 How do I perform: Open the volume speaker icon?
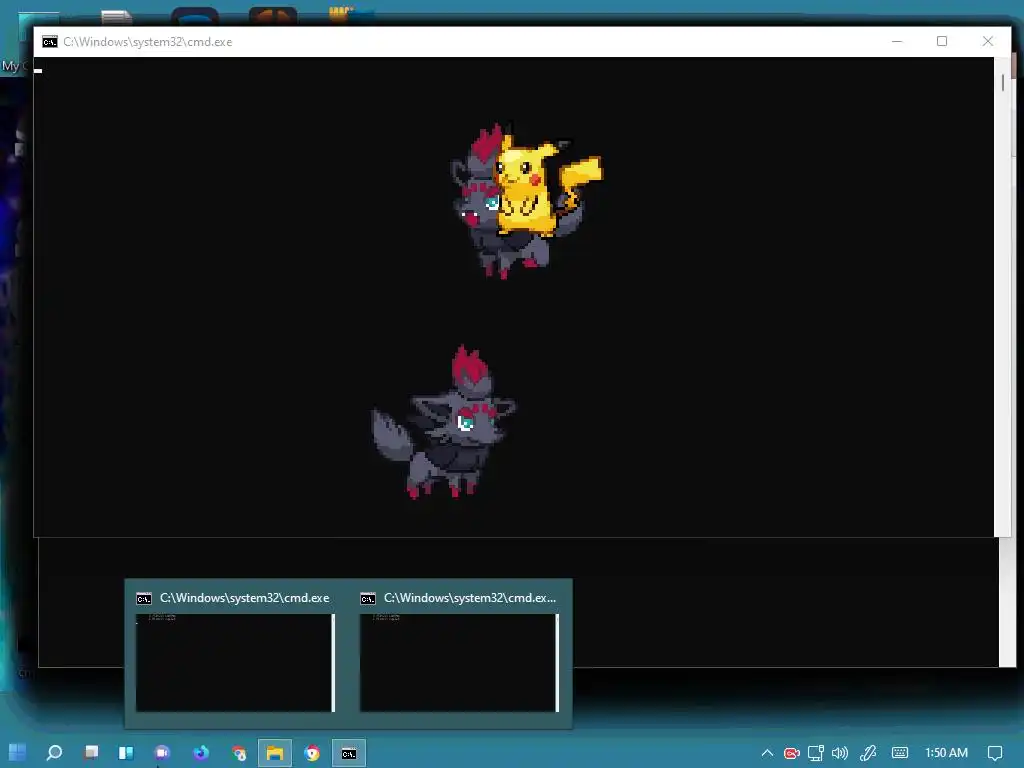[x=840, y=753]
